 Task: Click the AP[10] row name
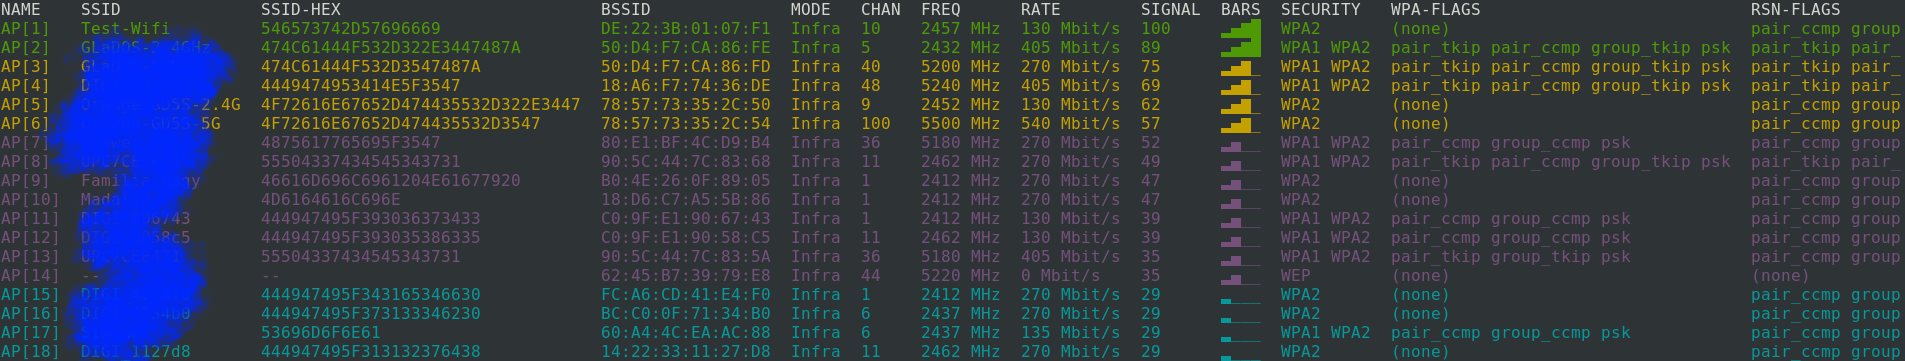point(30,200)
